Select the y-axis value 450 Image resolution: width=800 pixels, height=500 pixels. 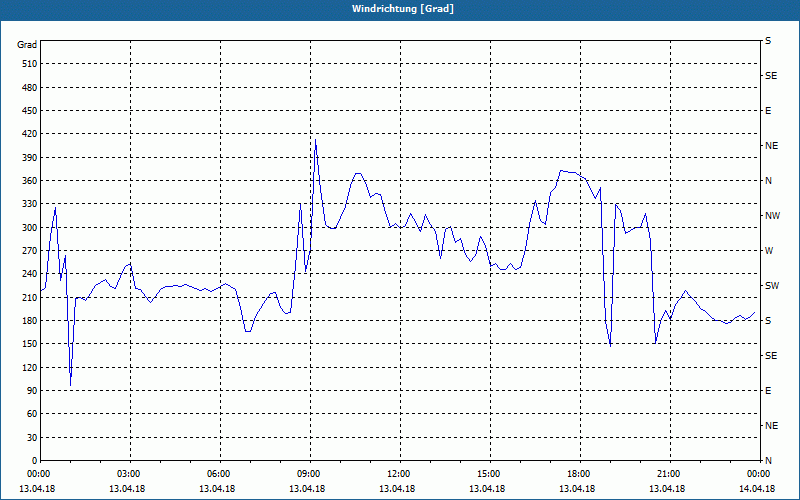coord(31,111)
